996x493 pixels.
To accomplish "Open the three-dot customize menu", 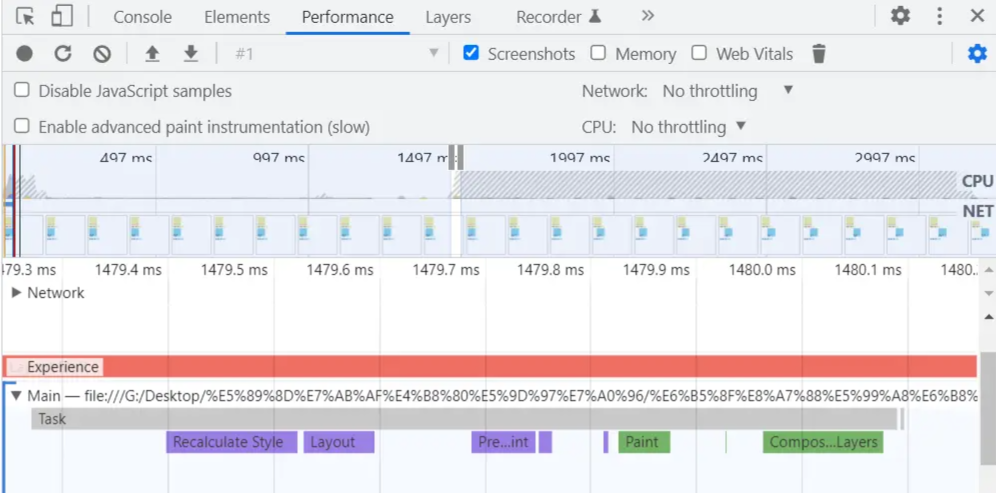I will pyautogui.click(x=939, y=16).
